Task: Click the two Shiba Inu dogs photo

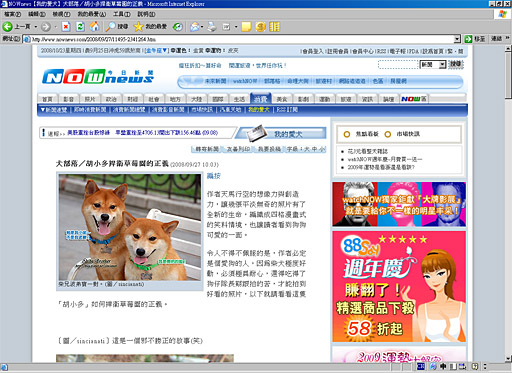Action: tap(130, 227)
